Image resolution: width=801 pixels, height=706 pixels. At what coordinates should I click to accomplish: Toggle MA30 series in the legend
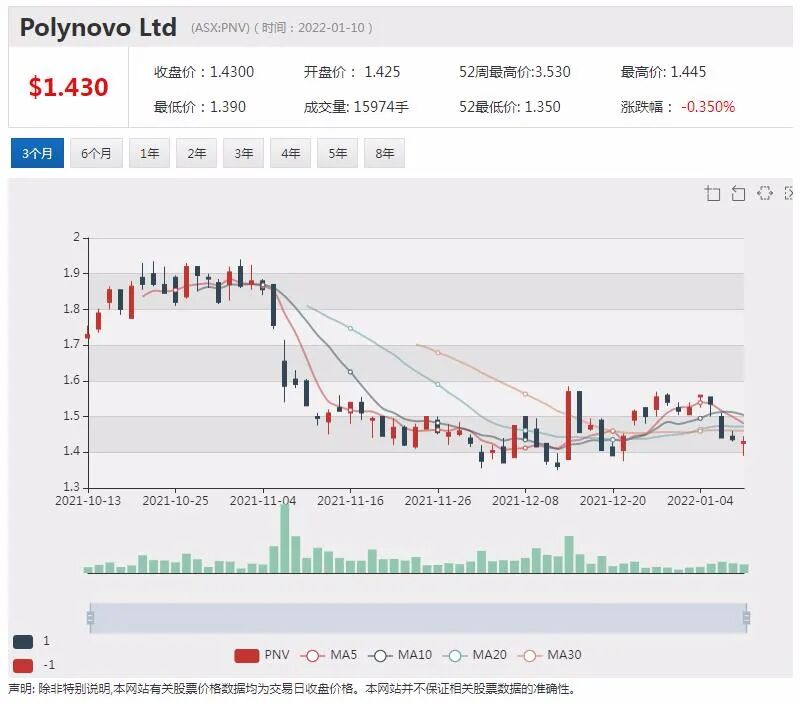click(549, 655)
